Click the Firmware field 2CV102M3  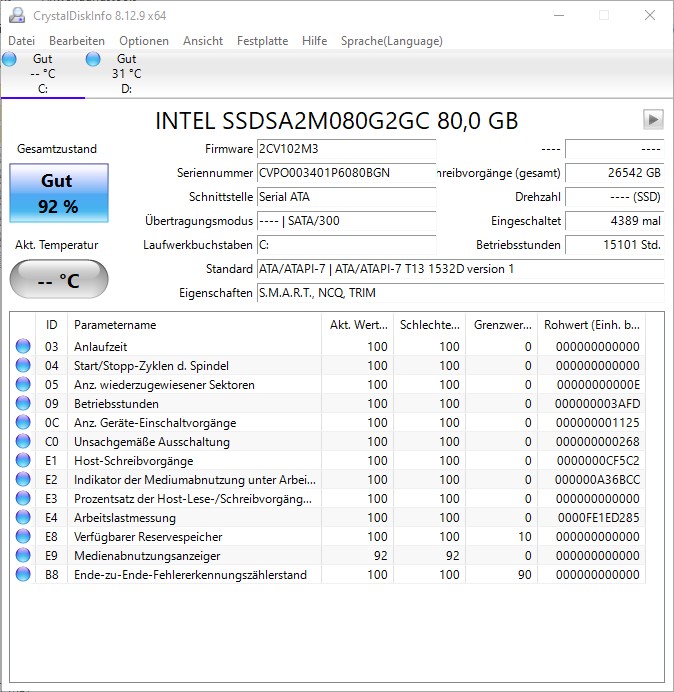click(346, 149)
